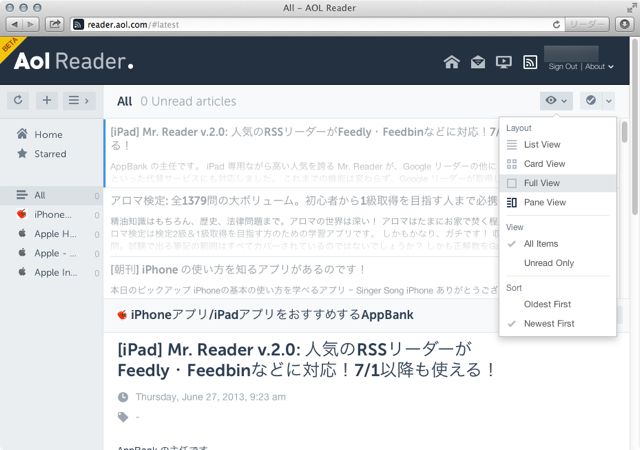Viewport: 640px width, 450px height.
Task: Choose Full View layout
Action: pyautogui.click(x=558, y=183)
